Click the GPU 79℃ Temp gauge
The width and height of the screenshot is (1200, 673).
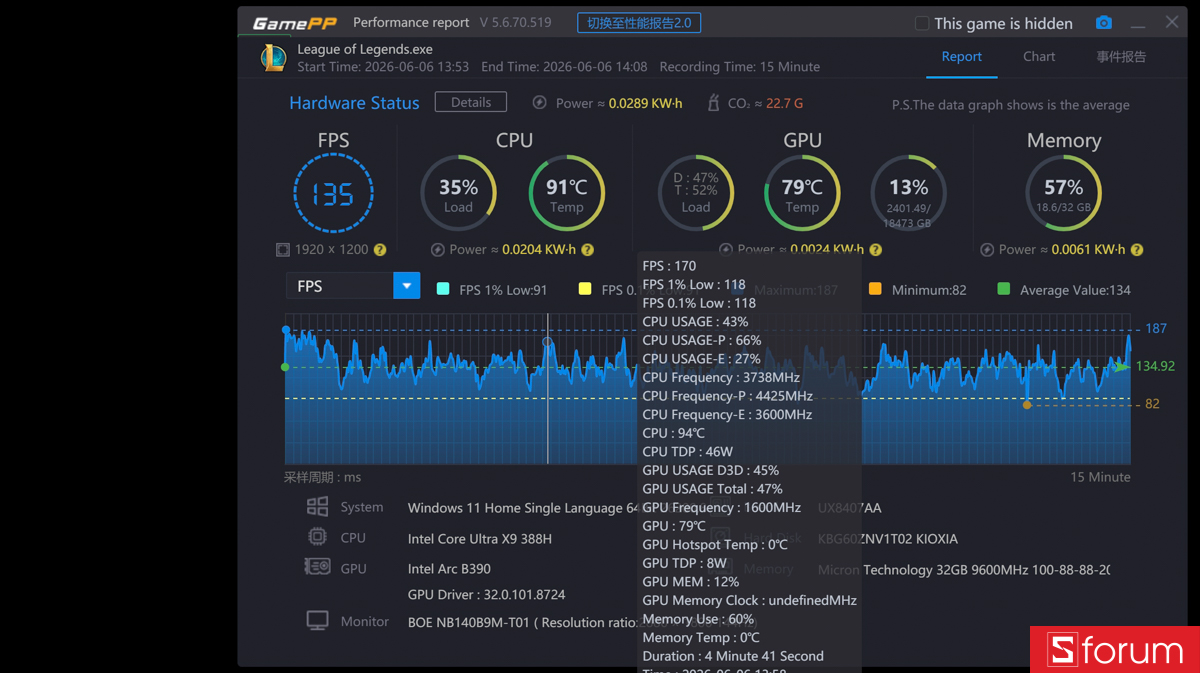pyautogui.click(x=802, y=193)
